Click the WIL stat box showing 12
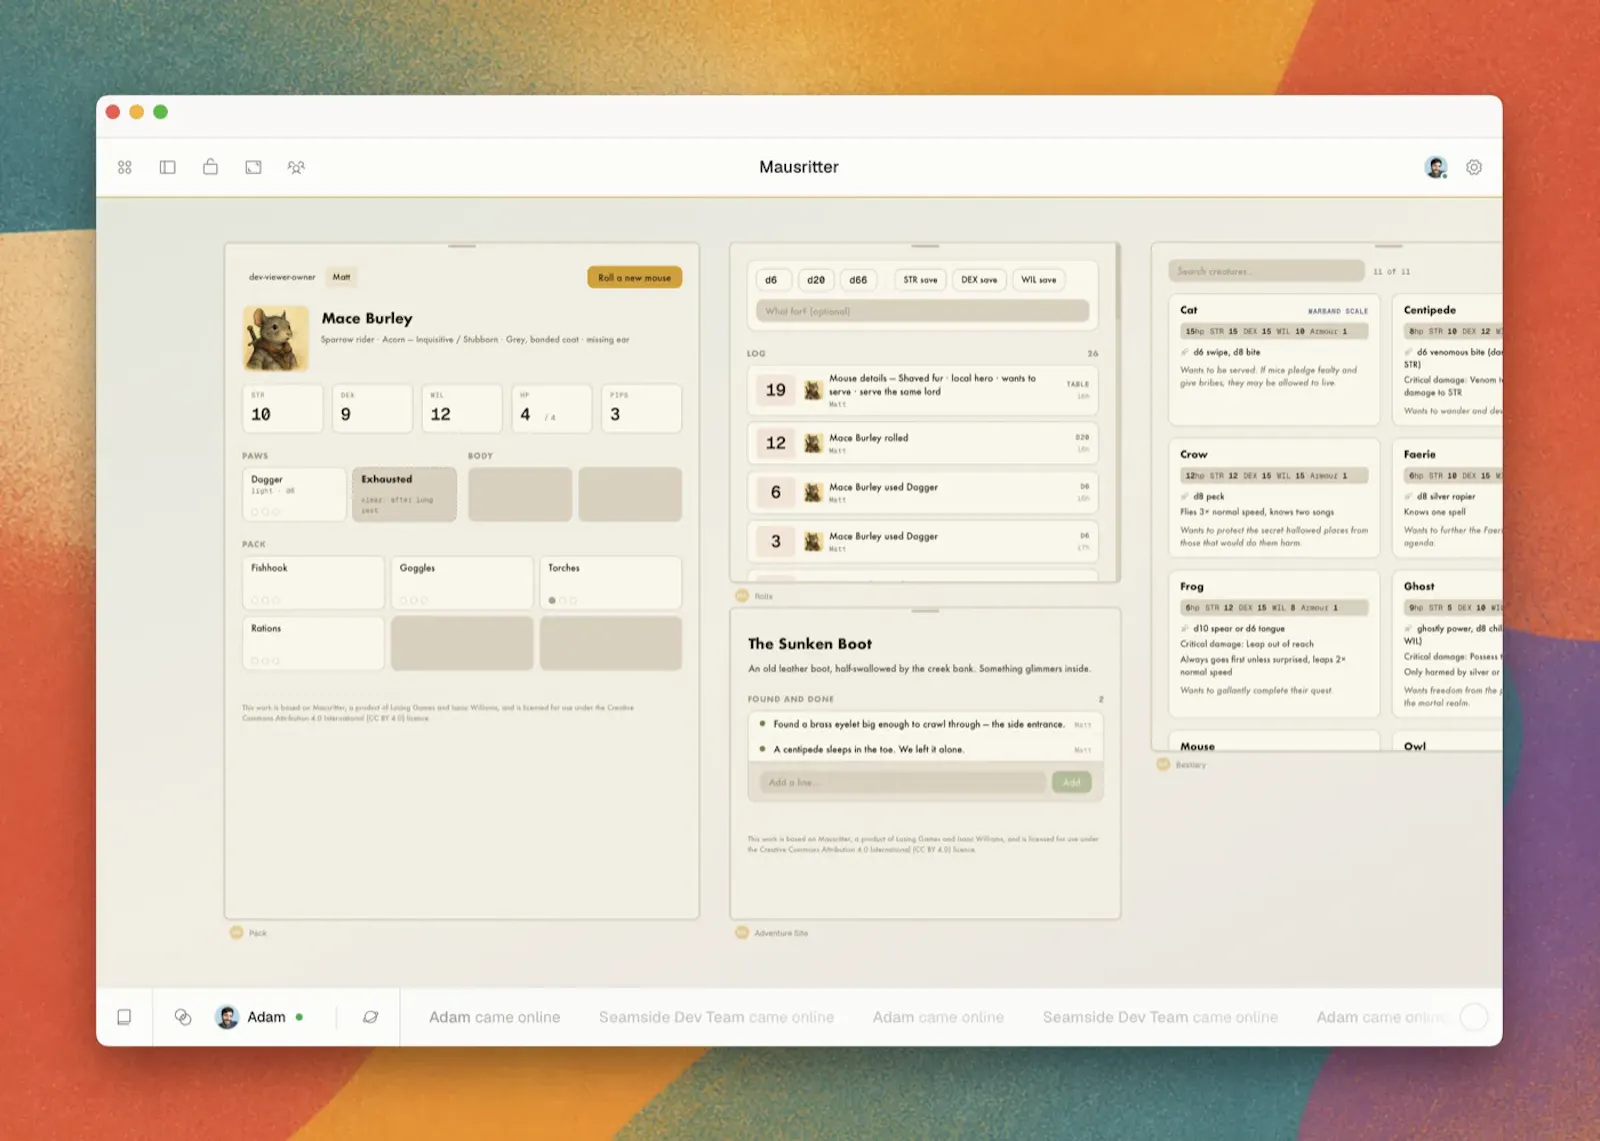The width and height of the screenshot is (1600, 1141). [x=462, y=408]
